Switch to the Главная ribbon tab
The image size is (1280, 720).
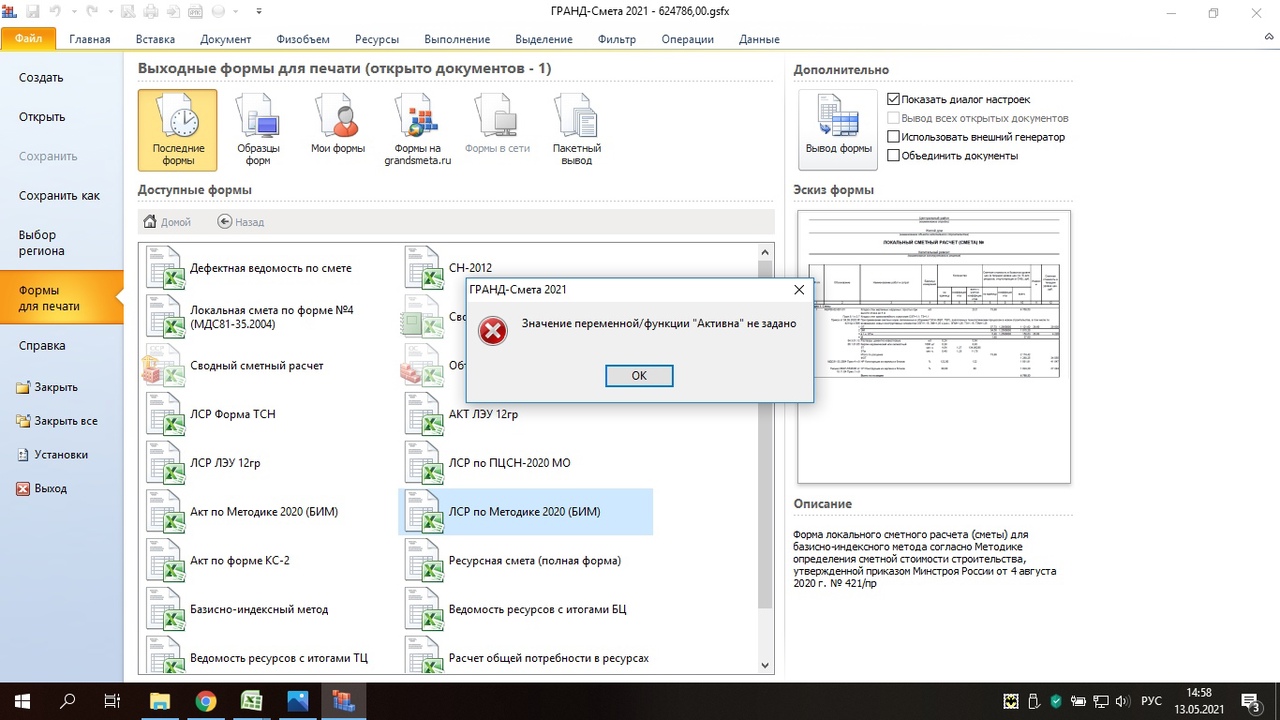click(x=90, y=39)
